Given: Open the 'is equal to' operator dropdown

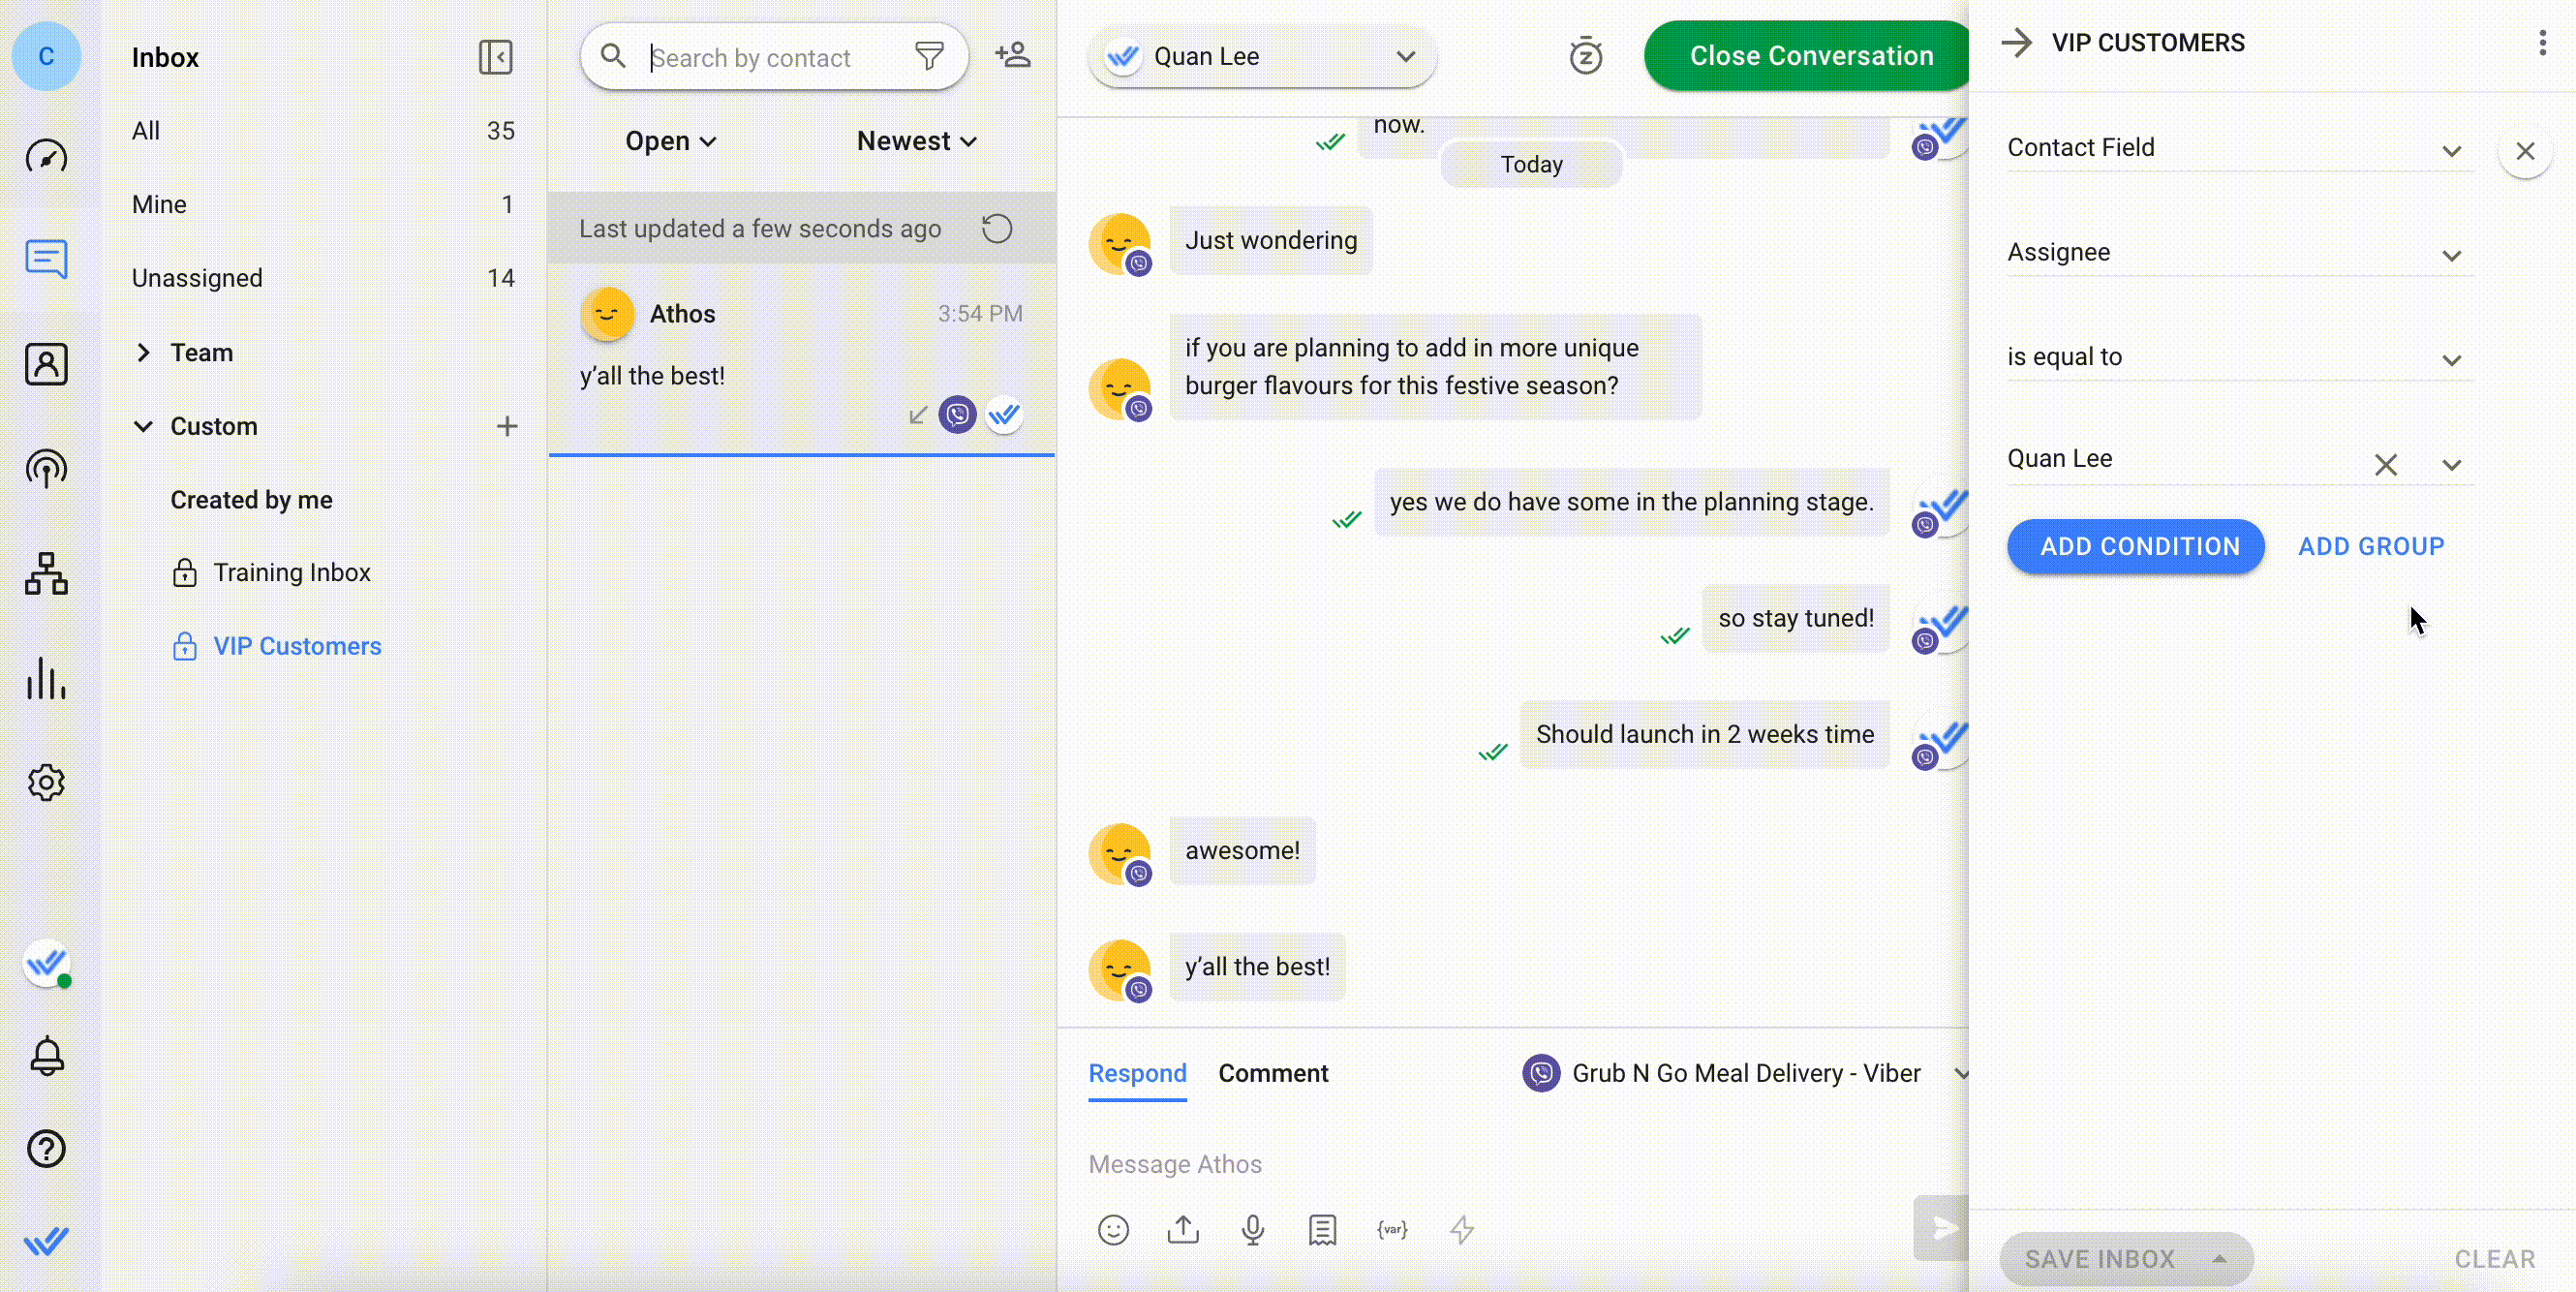Looking at the screenshot, I should click(2239, 357).
